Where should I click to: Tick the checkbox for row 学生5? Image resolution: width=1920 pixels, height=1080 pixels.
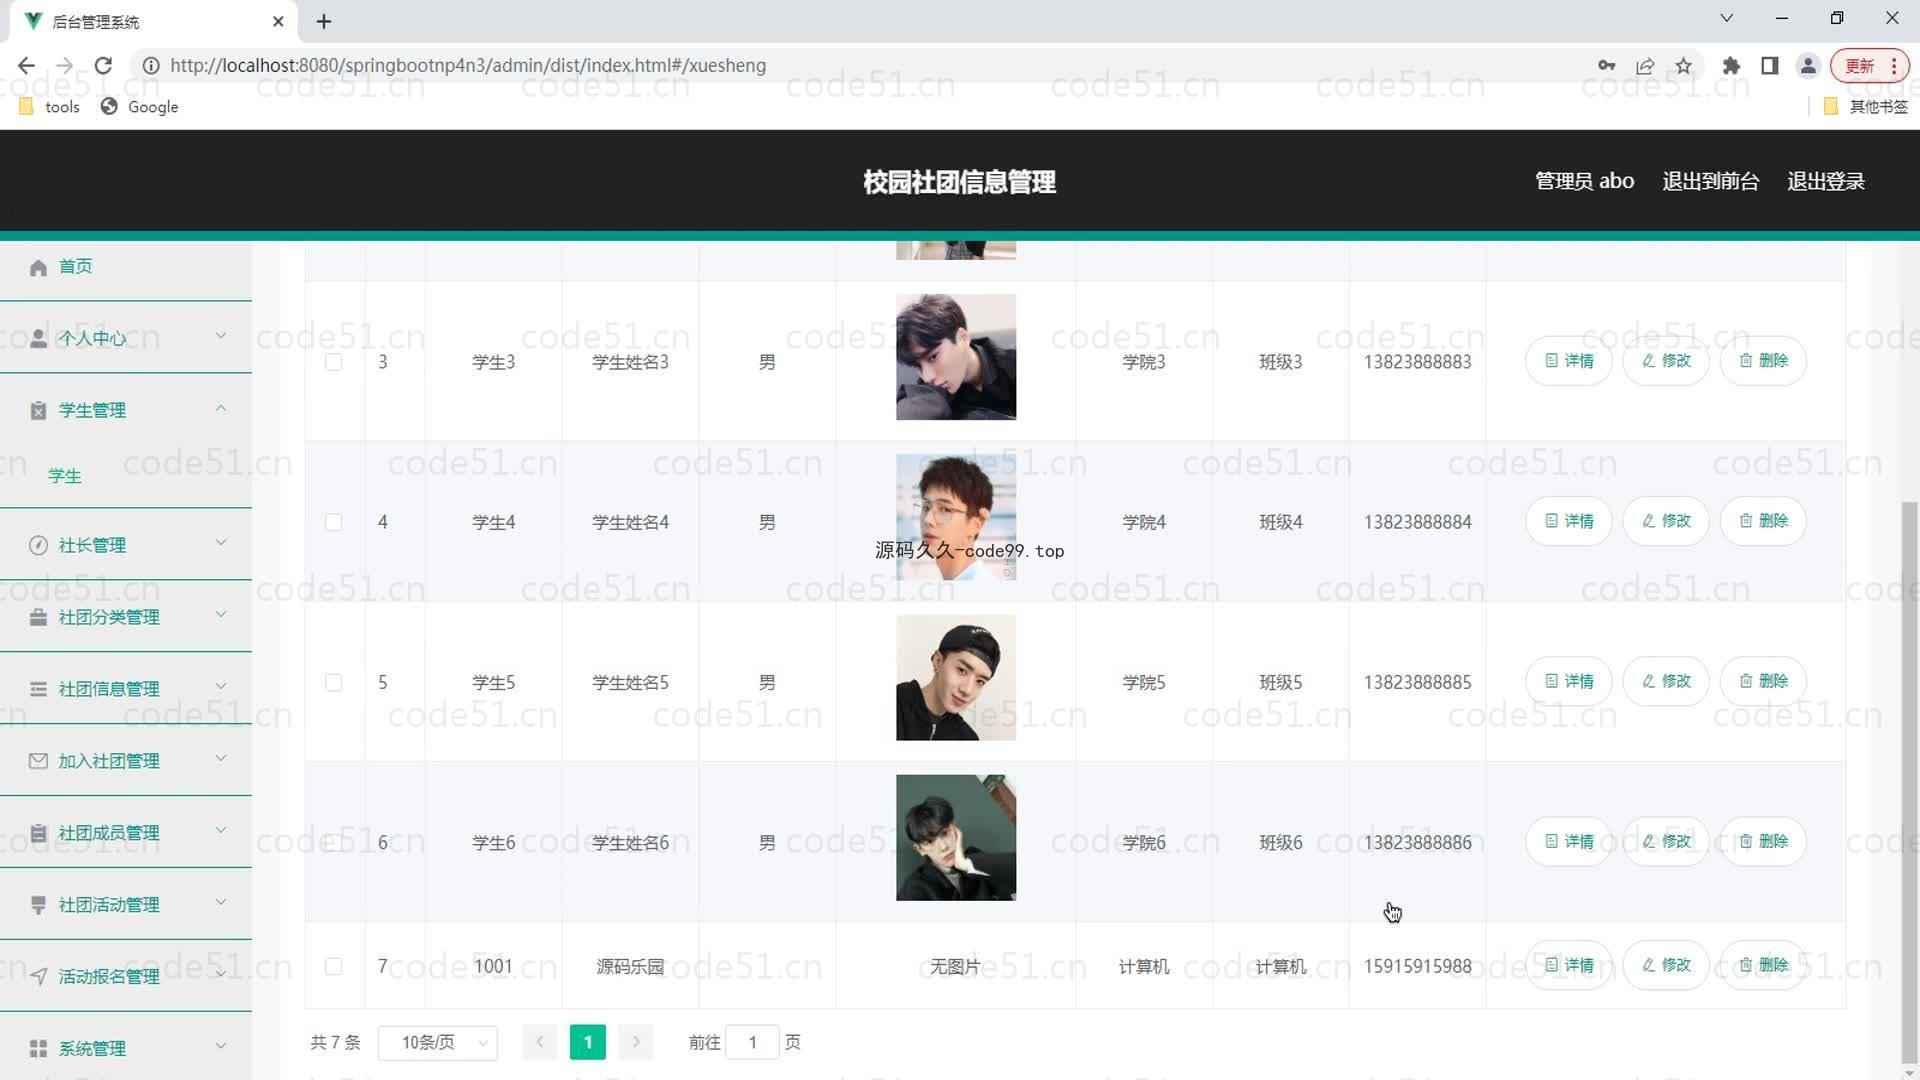coord(334,683)
